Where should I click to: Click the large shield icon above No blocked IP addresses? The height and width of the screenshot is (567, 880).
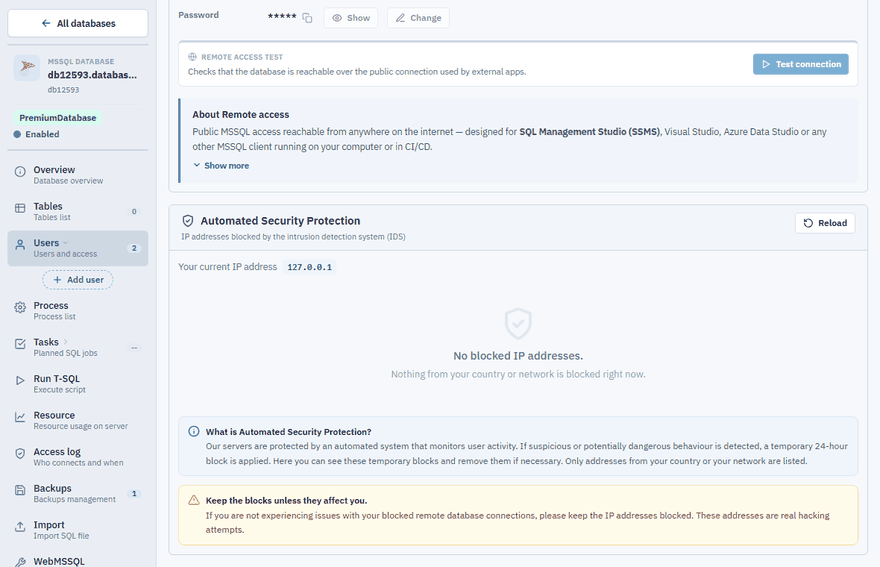pyautogui.click(x=518, y=323)
